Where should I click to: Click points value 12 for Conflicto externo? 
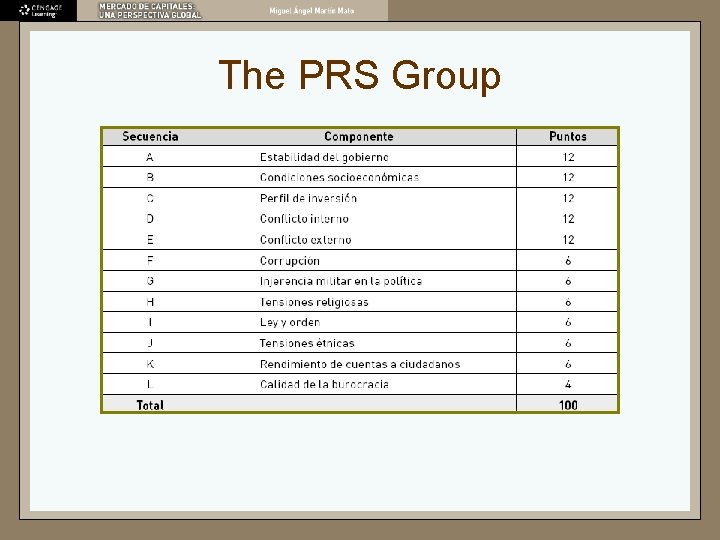click(568, 240)
